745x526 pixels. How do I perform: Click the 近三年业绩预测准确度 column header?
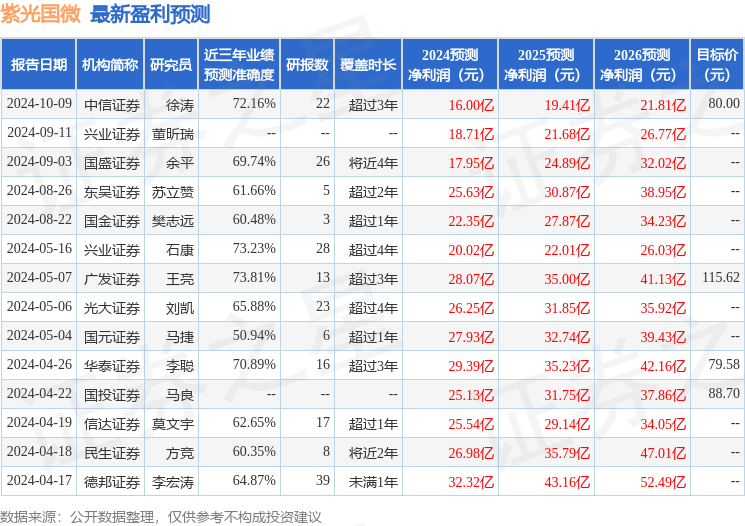[238, 65]
